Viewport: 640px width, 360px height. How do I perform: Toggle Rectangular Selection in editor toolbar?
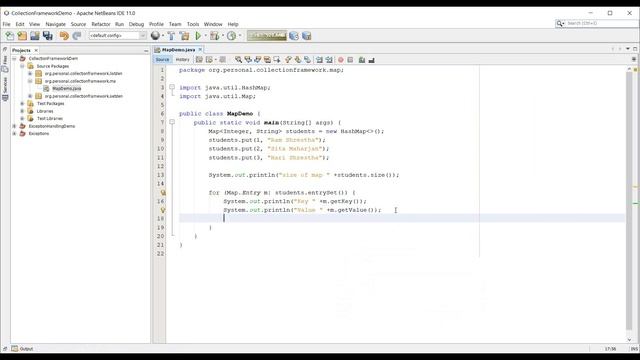[x=277, y=60]
